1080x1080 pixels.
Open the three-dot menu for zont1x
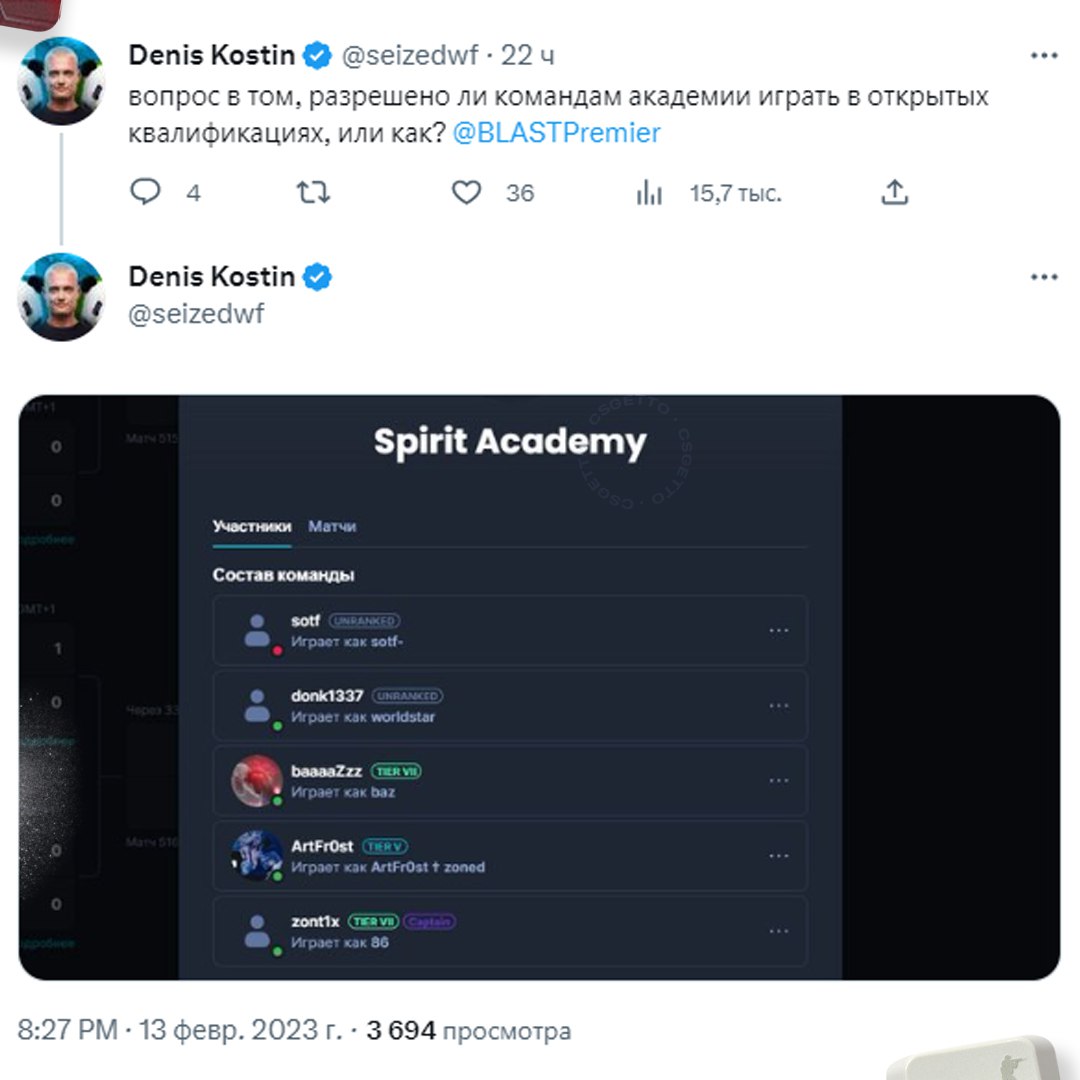779,931
